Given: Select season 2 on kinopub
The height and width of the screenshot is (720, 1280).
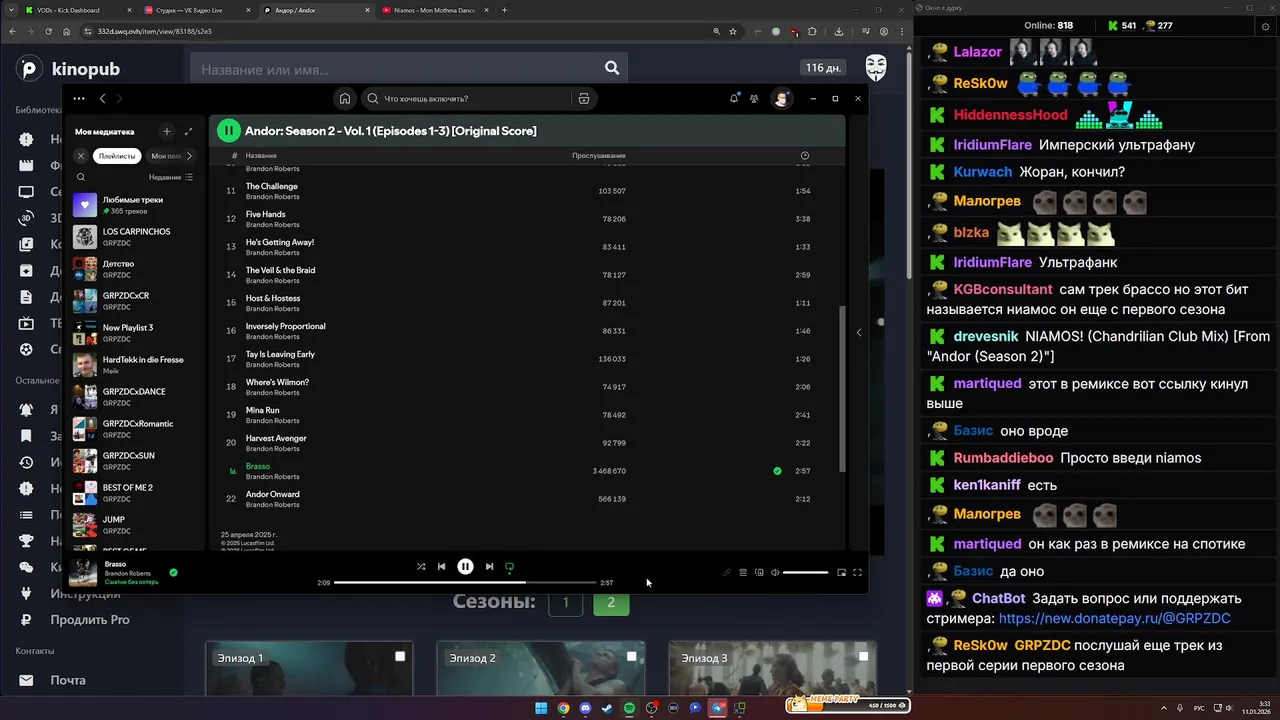Looking at the screenshot, I should tap(611, 603).
